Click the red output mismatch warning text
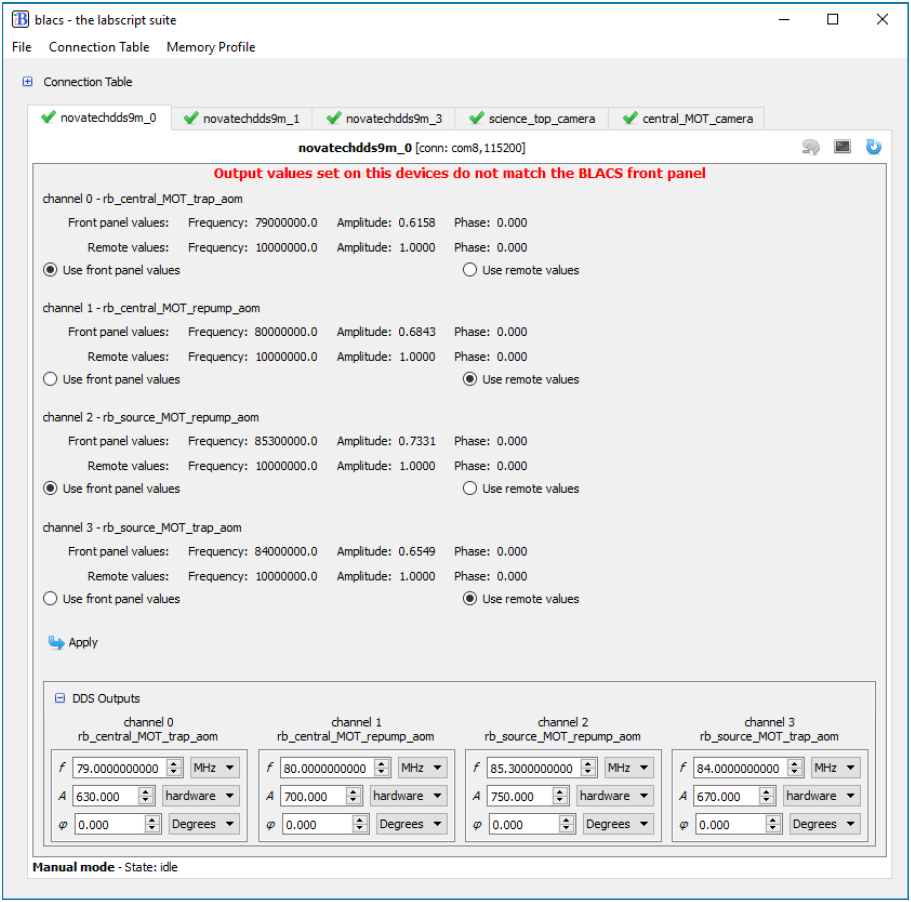 click(460, 173)
